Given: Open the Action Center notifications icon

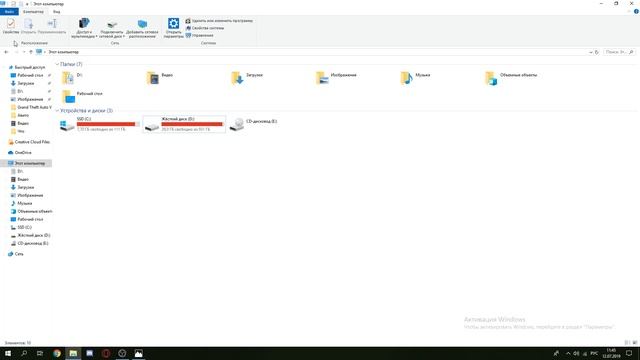Looking at the screenshot, I should 629,353.
